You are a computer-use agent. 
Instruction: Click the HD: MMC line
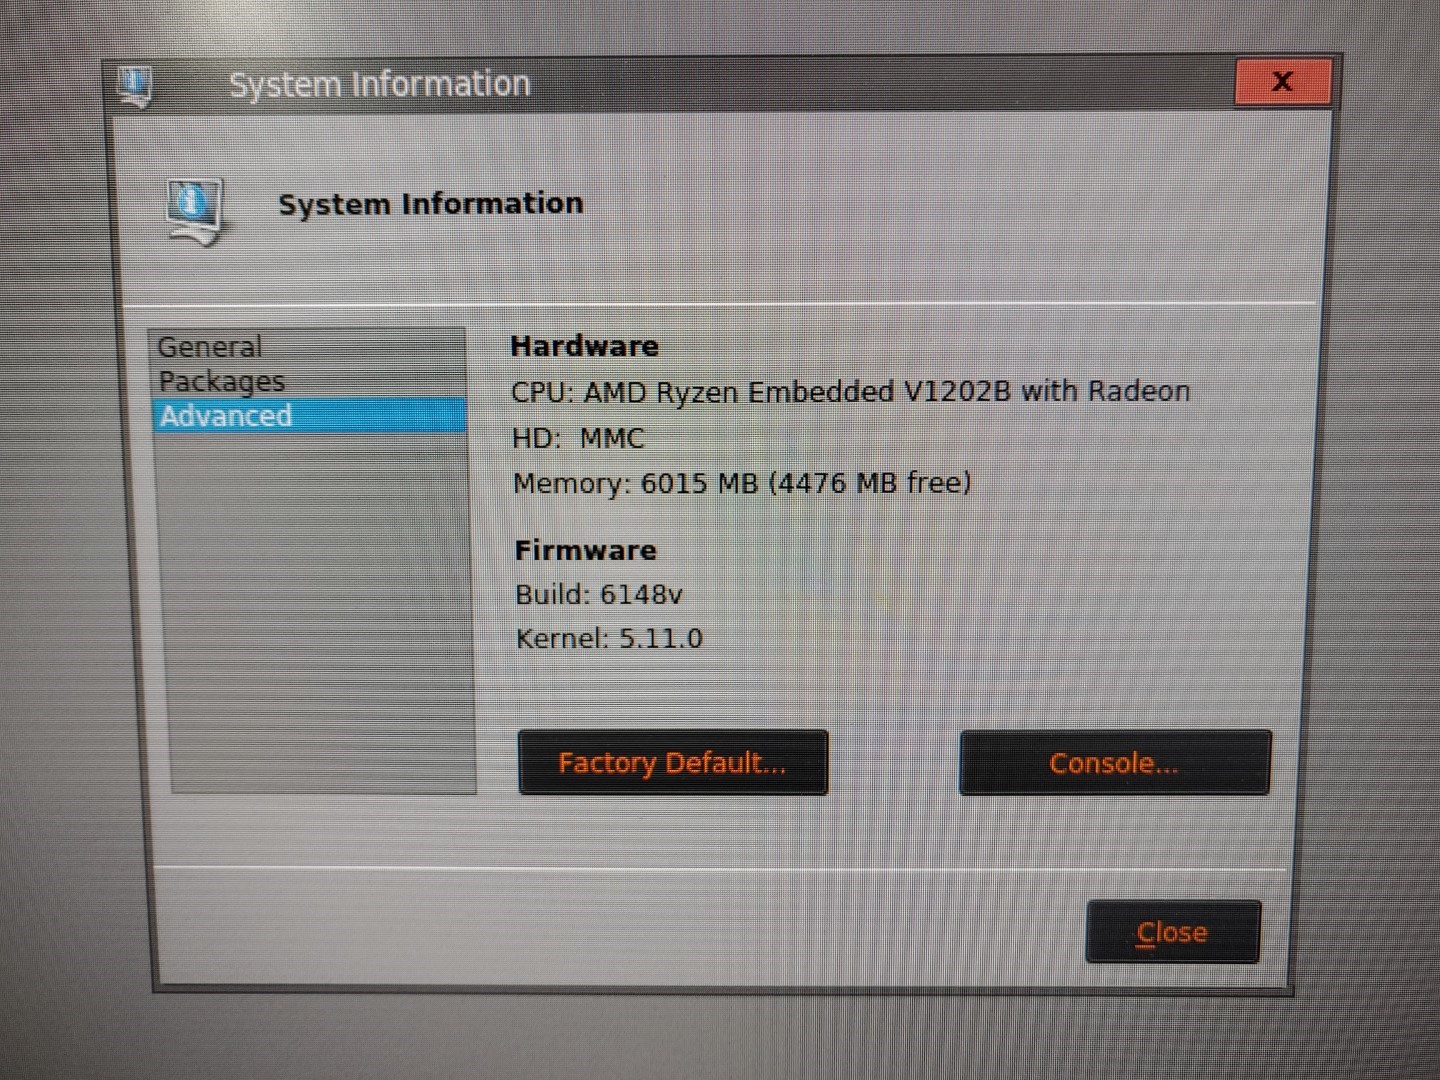coord(578,438)
